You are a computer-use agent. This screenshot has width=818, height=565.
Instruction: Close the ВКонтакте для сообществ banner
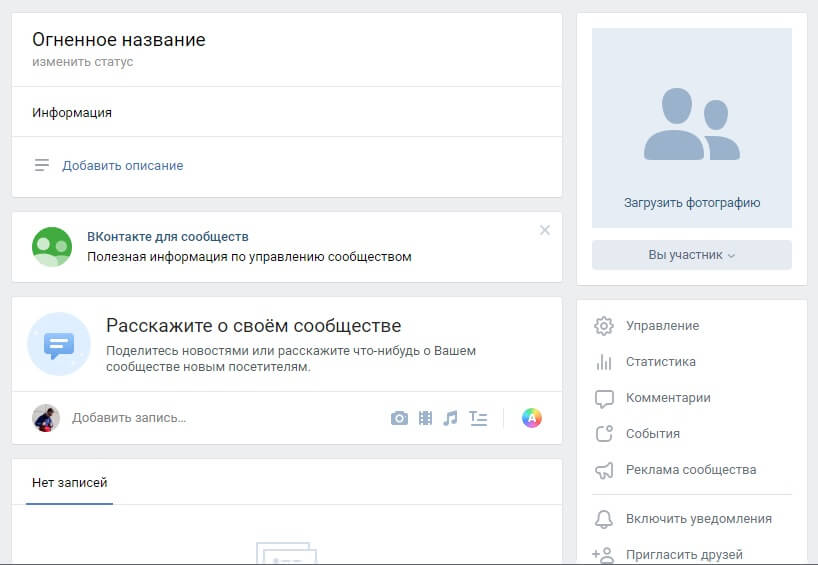pos(545,230)
